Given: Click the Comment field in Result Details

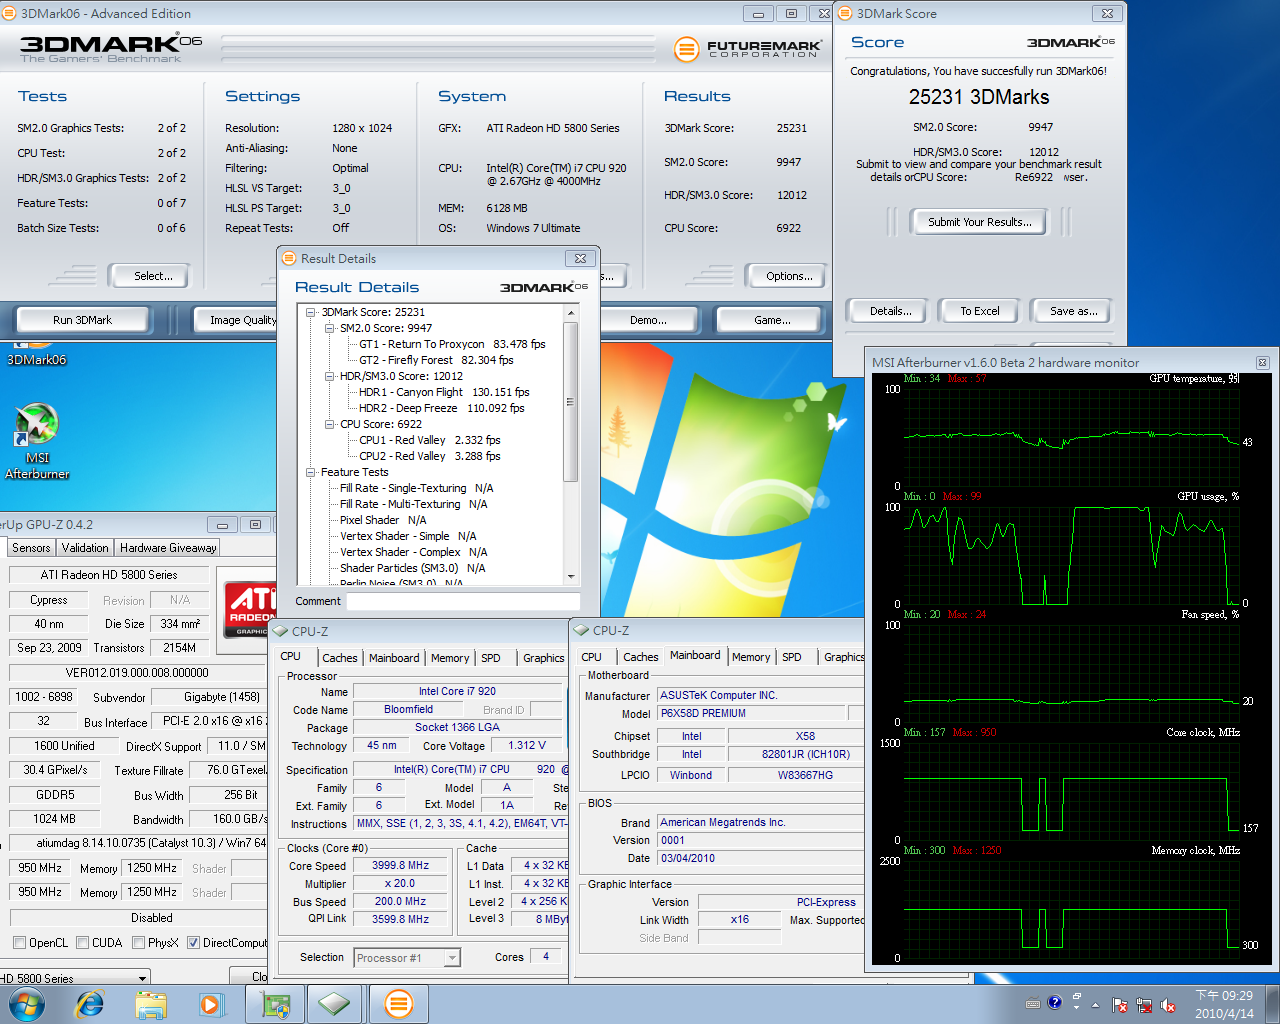Looking at the screenshot, I should (462, 601).
